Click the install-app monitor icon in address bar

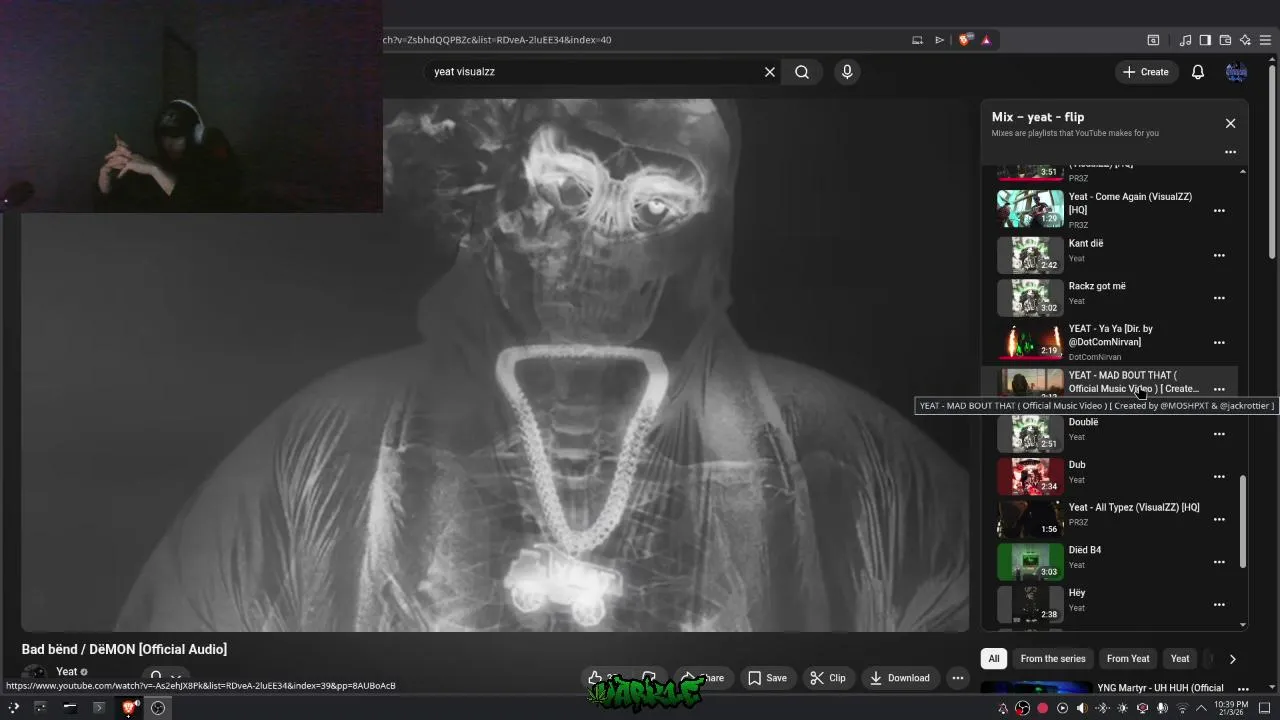917,40
